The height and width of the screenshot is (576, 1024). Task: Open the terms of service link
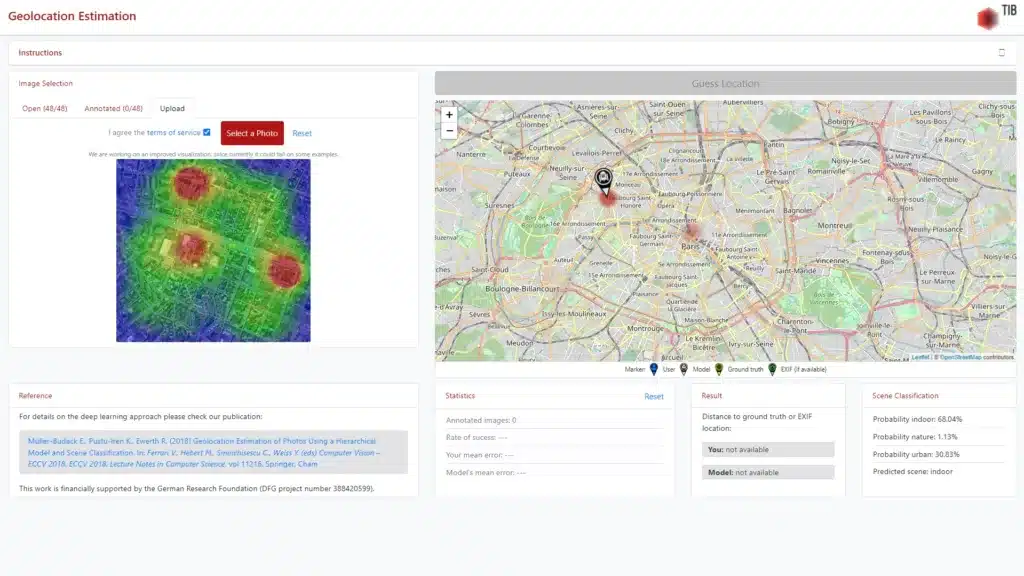click(x=174, y=133)
